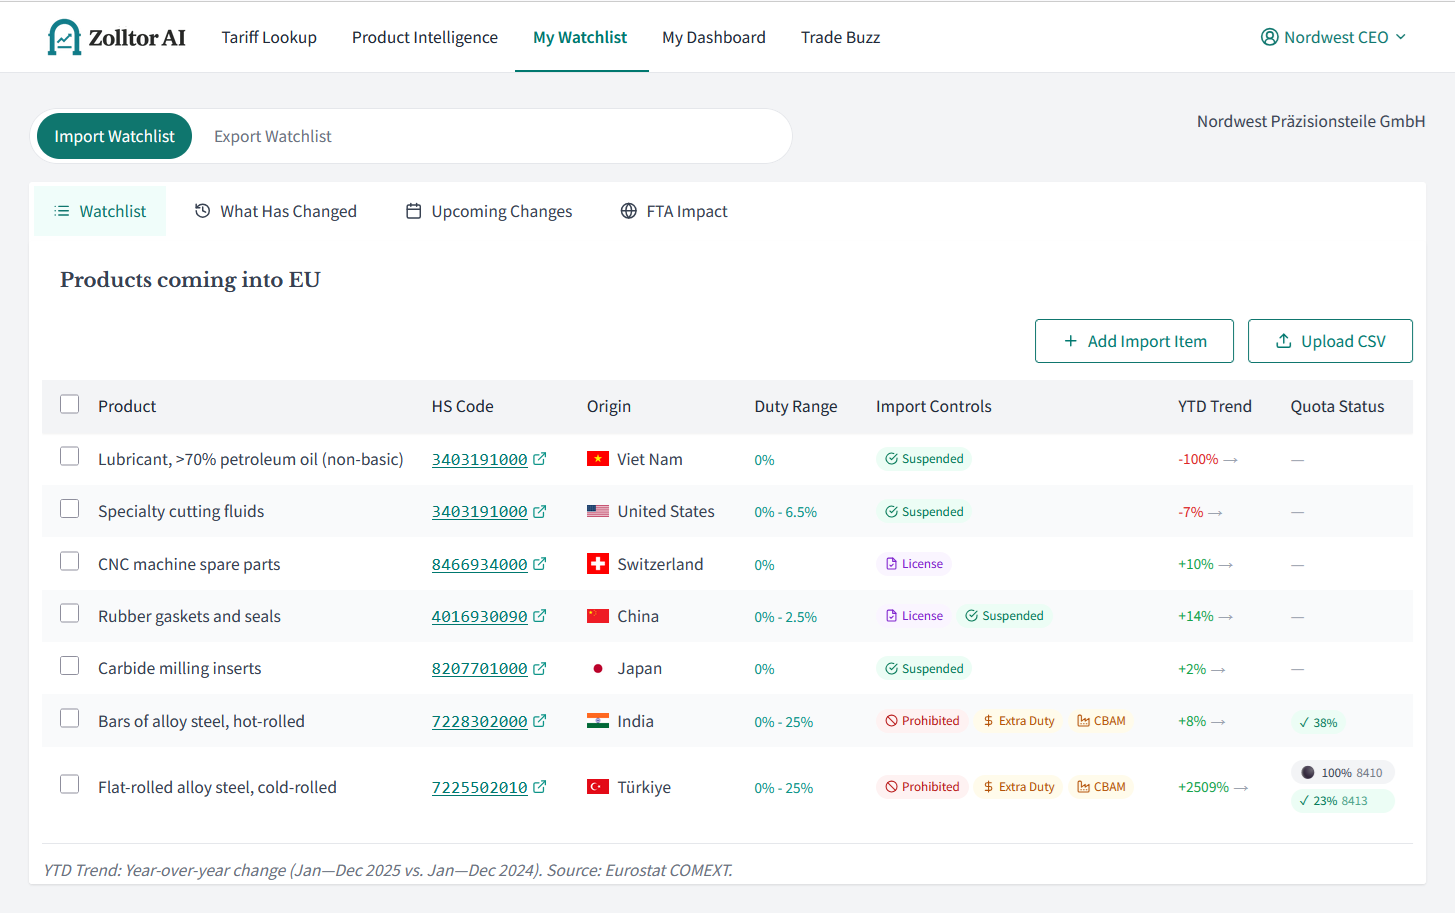Click the Add Import Item button
Screen dimensions: 1455x913
pos(1134,340)
